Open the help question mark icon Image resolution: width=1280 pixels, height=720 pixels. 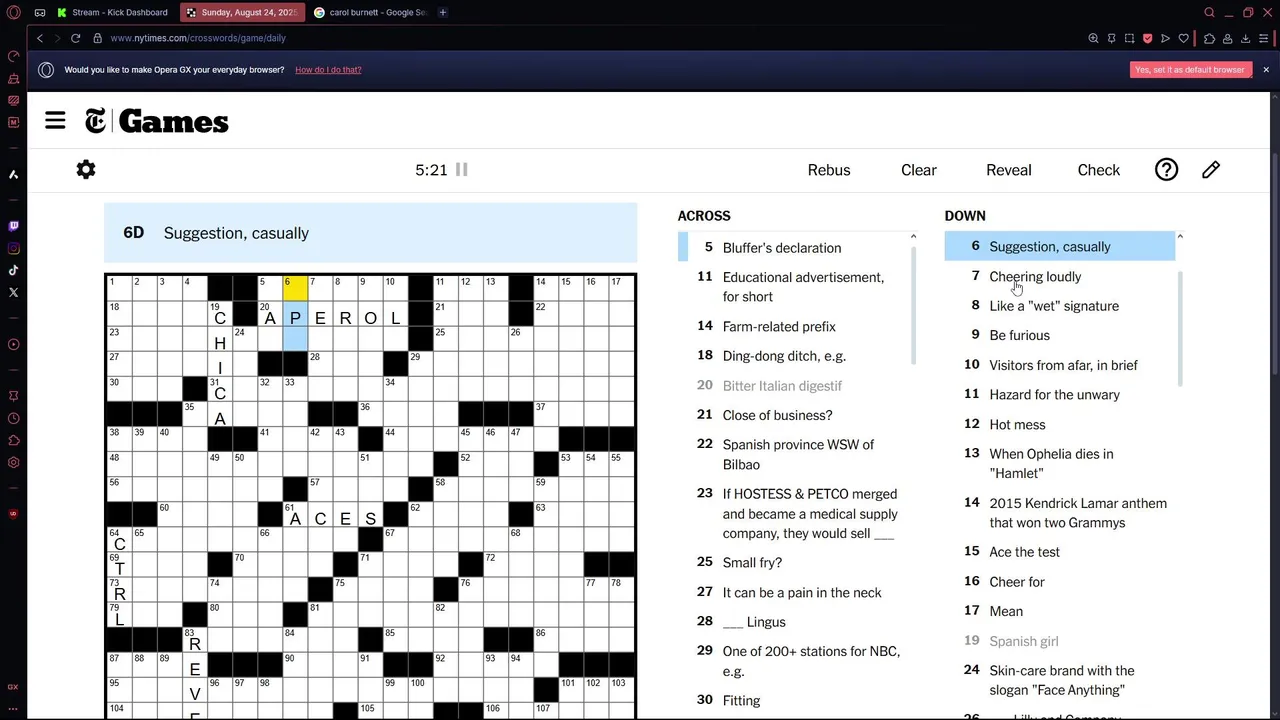[1166, 170]
